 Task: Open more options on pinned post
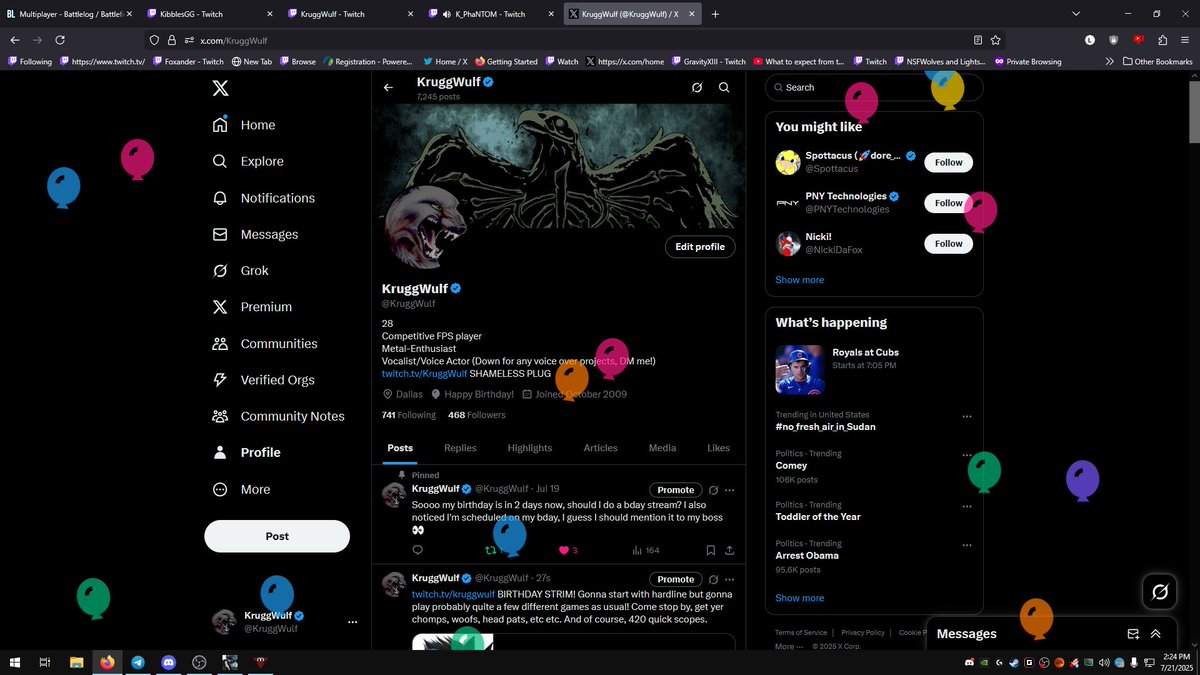(730, 490)
